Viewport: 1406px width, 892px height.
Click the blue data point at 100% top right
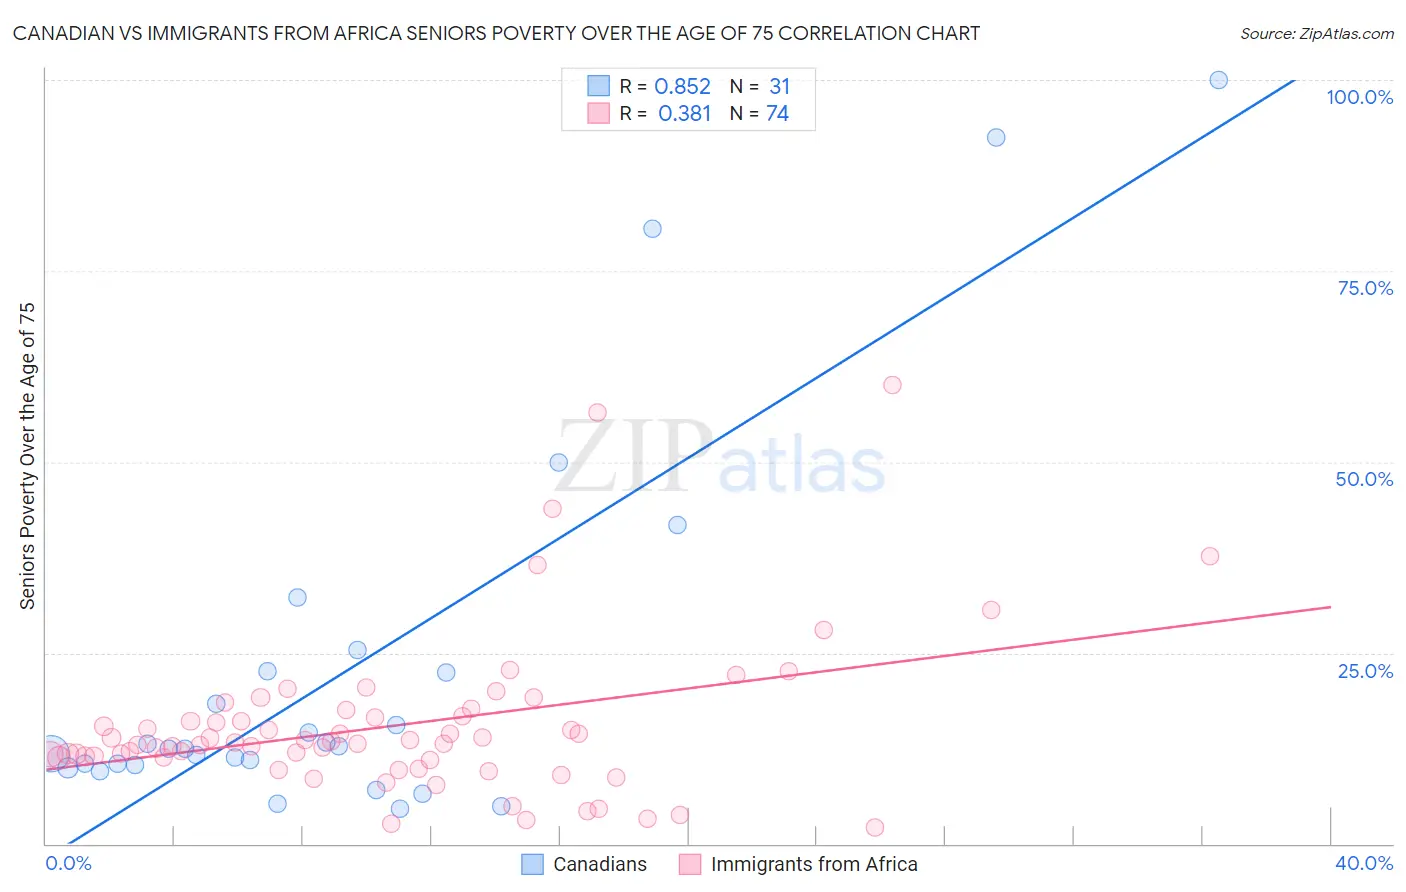click(x=1218, y=80)
